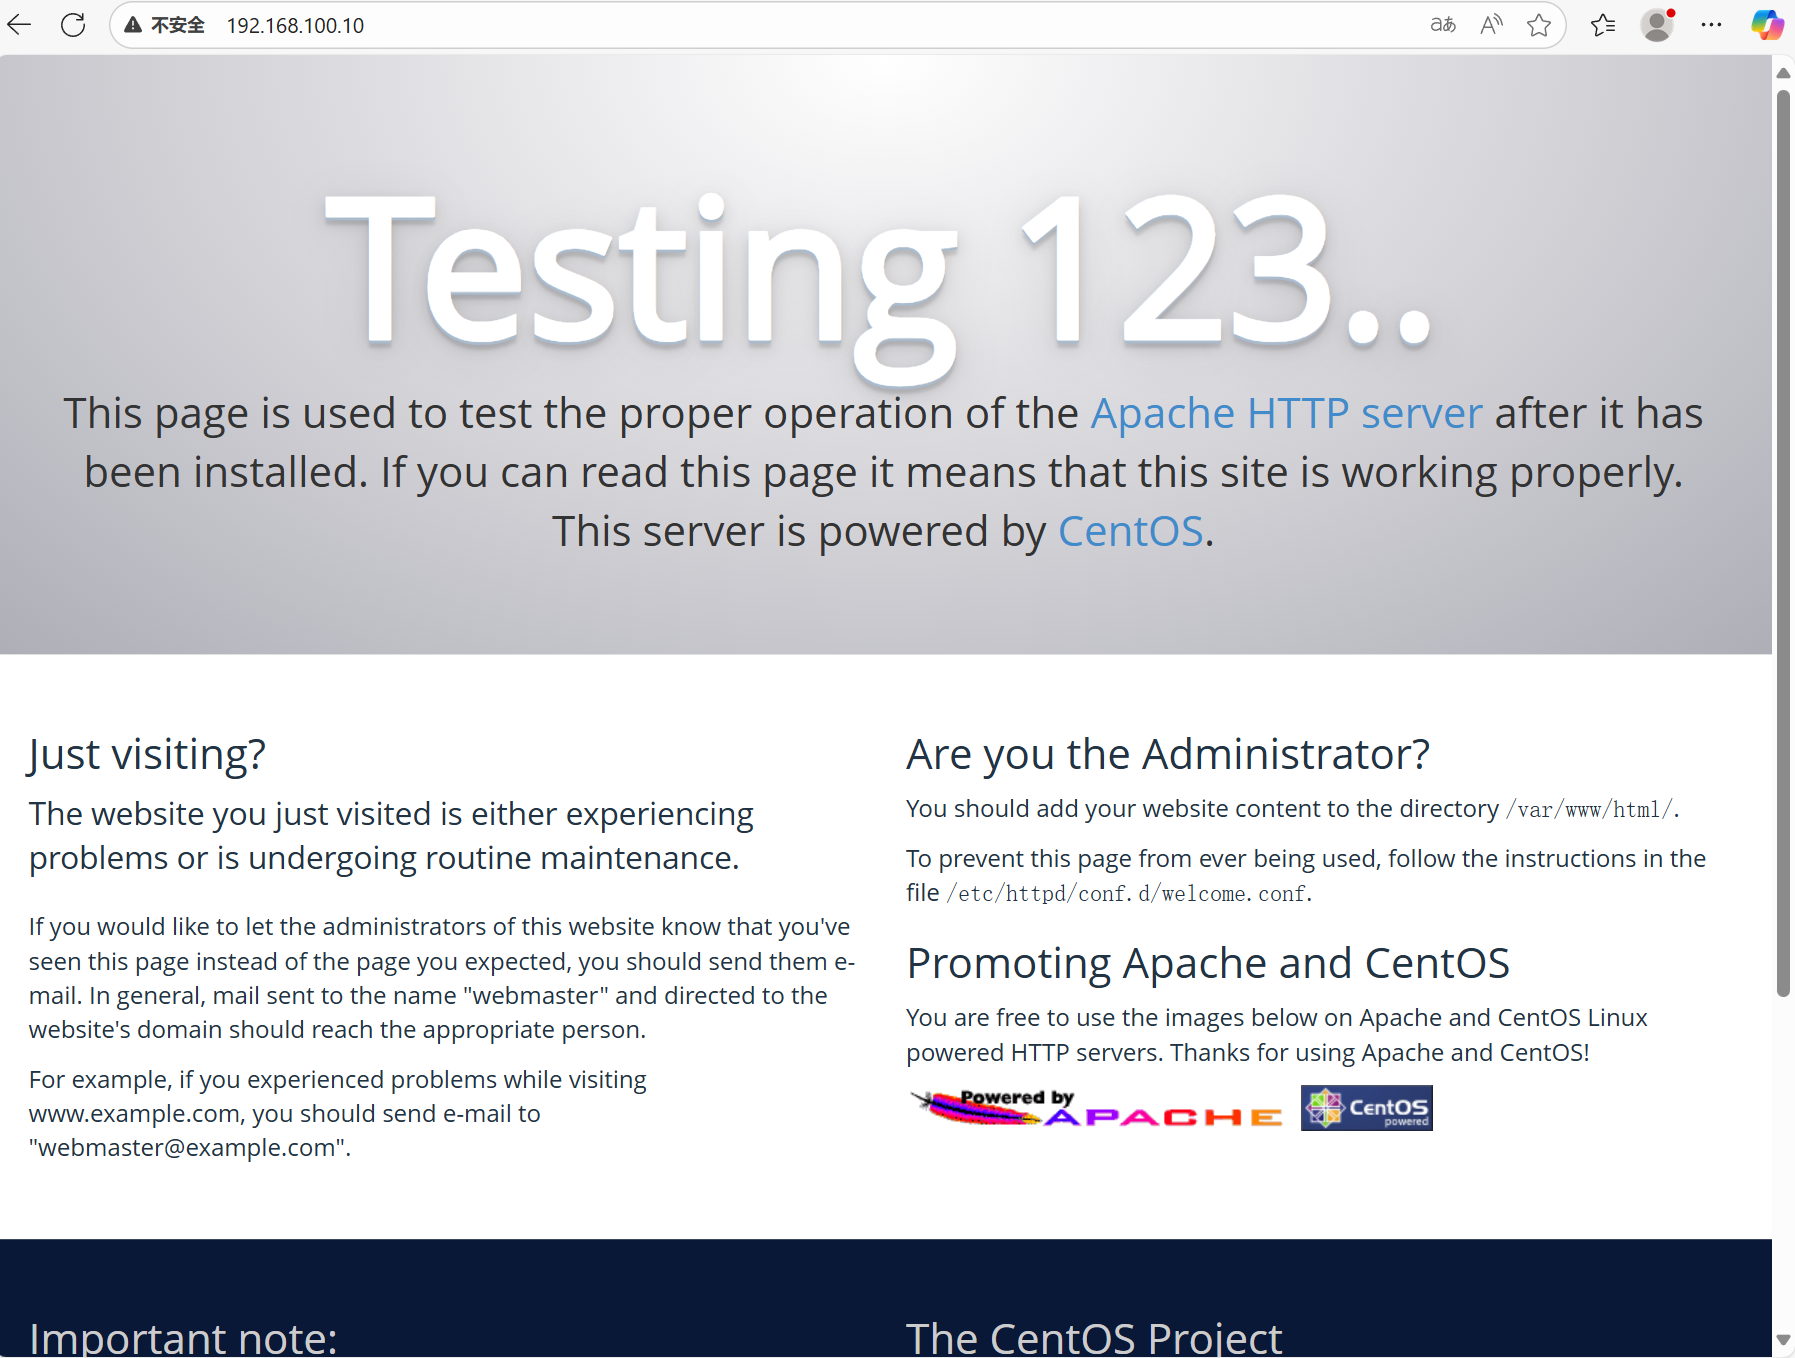
Task: Click the 'Are you the Administrator?' heading
Action: pos(1168,754)
